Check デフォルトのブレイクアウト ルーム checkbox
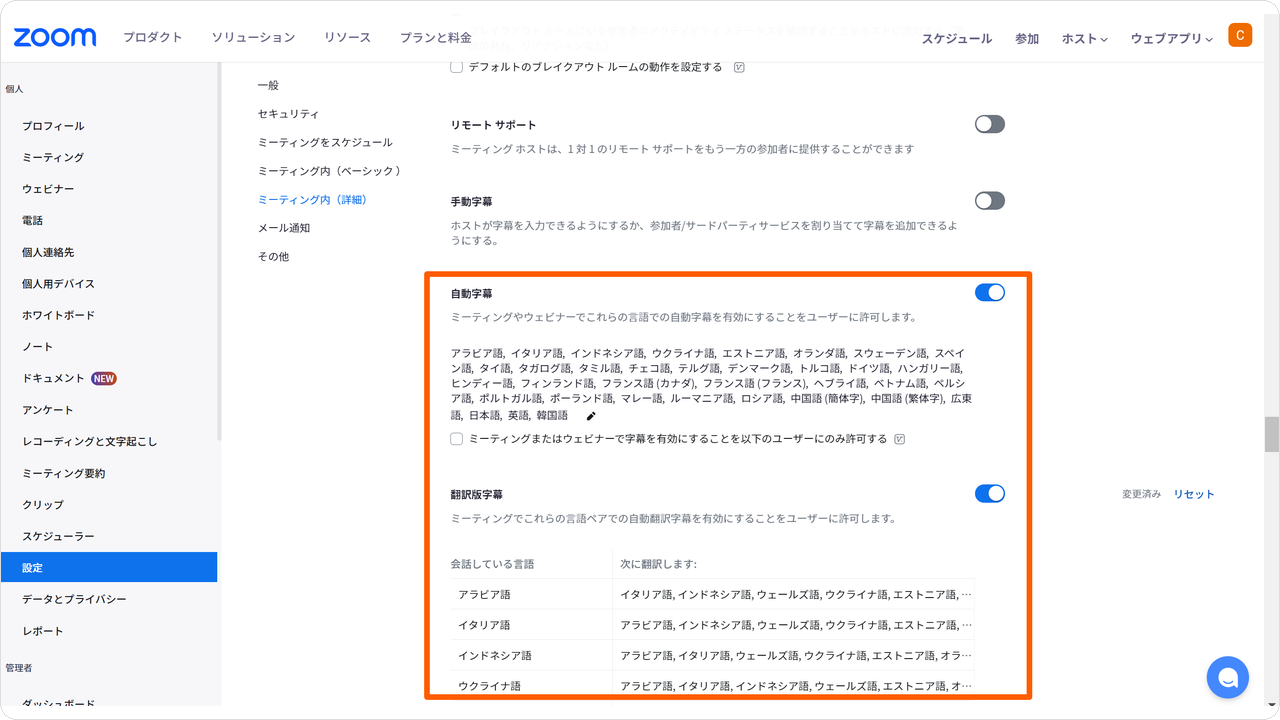This screenshot has height=720, width=1280. 457,67
